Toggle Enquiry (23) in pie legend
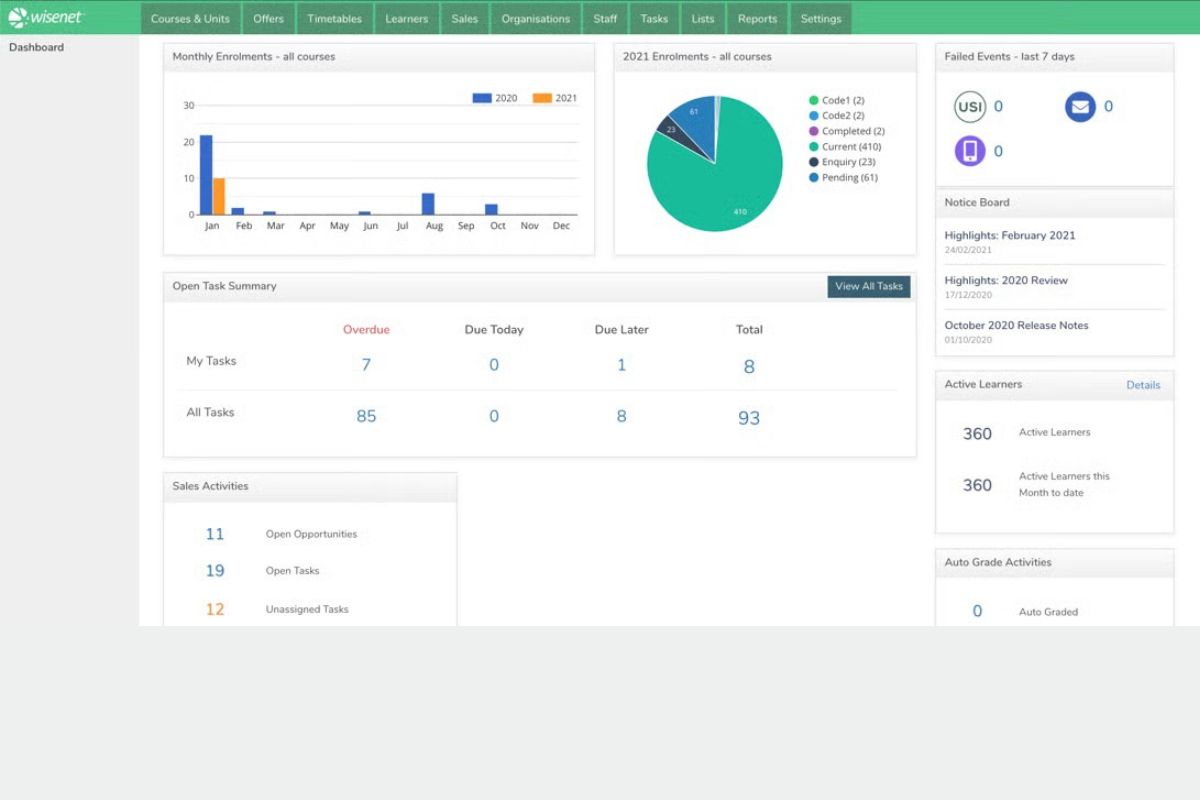Image resolution: width=1200 pixels, height=800 pixels. pyautogui.click(x=842, y=162)
